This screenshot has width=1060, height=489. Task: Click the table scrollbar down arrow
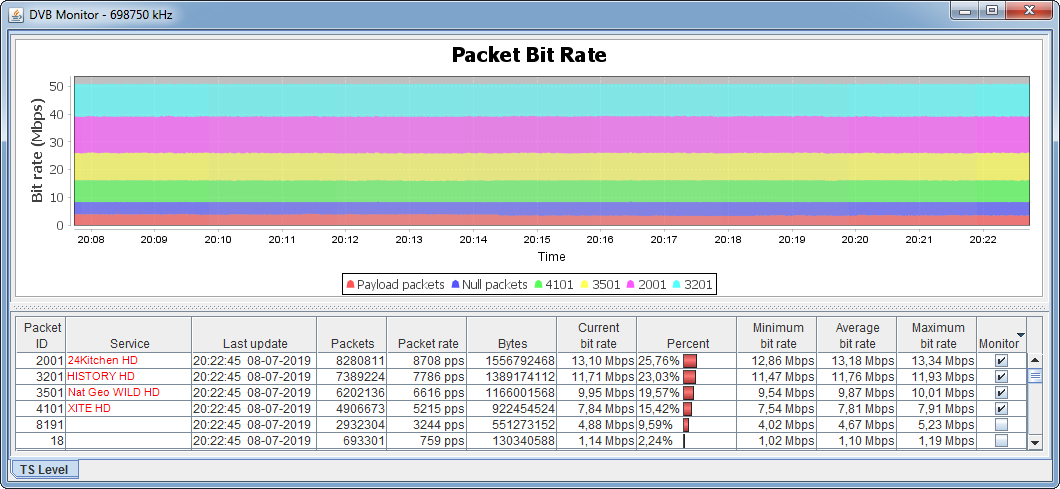pos(1036,442)
